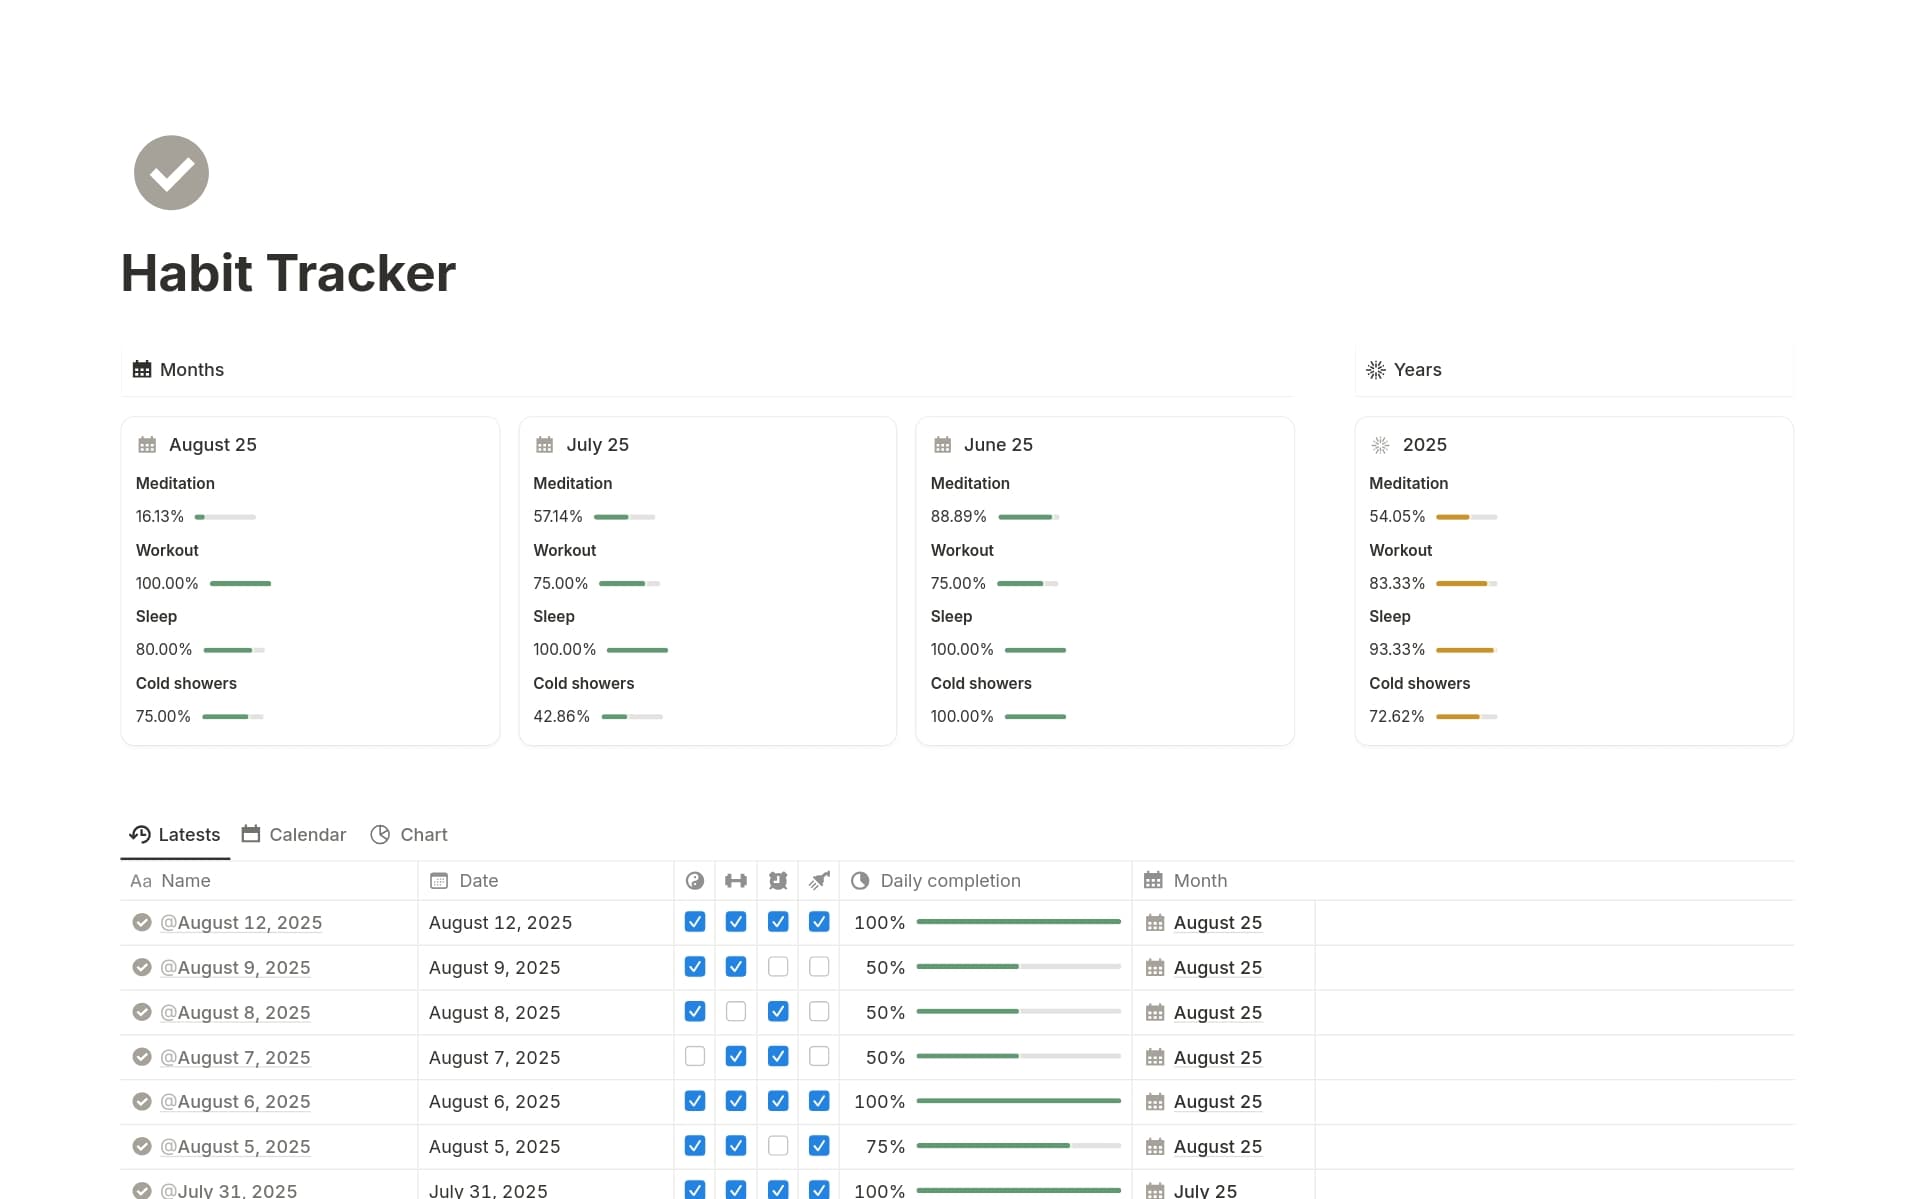Open the Chart view tab
Image resolution: width=1920 pixels, height=1199 pixels.
(x=409, y=834)
